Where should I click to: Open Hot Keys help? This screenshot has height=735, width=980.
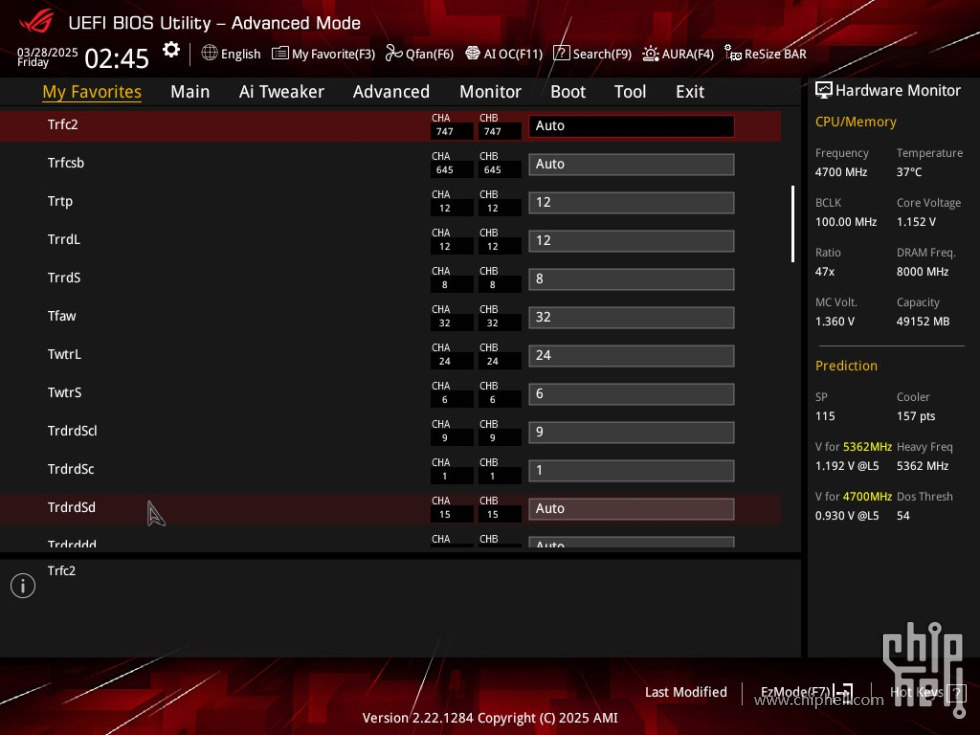(928, 692)
